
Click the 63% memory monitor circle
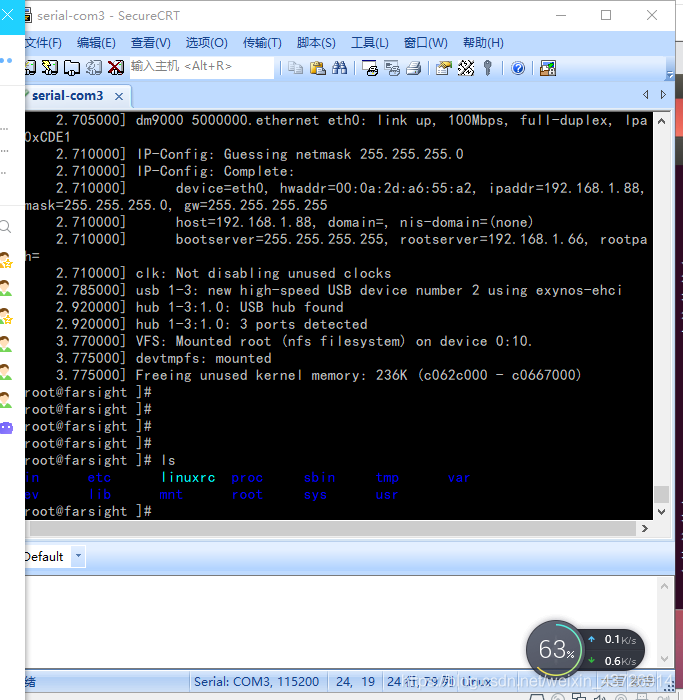click(555, 649)
